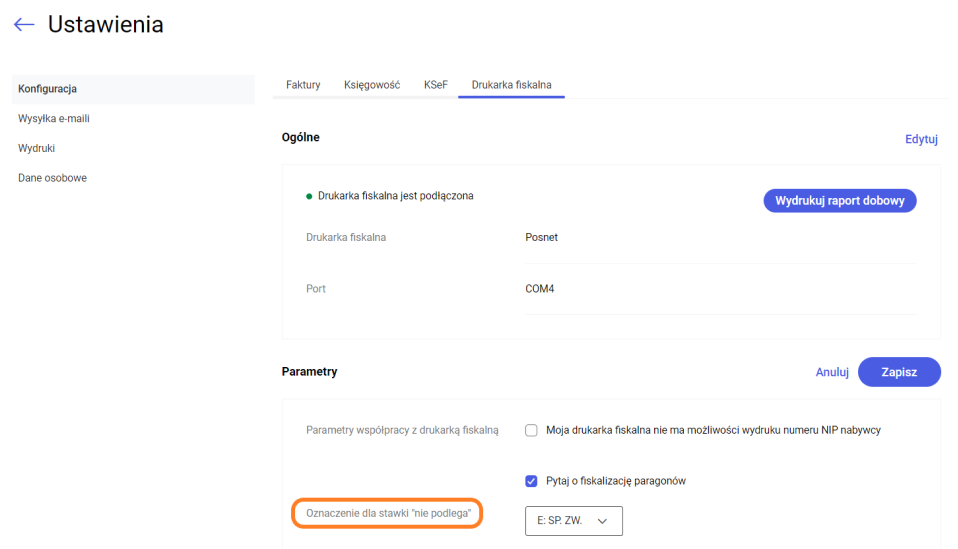
Task: Open Wysyłka e-maili settings section
Action: pyautogui.click(x=54, y=119)
